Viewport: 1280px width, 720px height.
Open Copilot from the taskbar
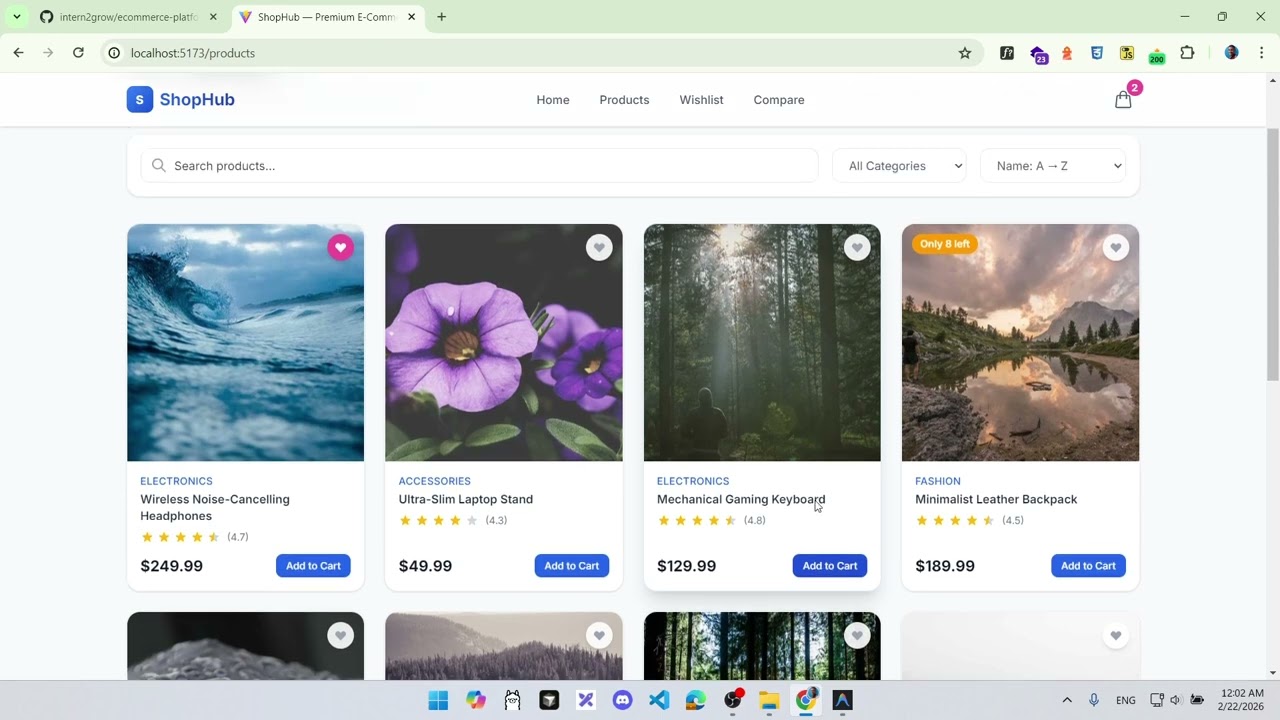tap(476, 700)
